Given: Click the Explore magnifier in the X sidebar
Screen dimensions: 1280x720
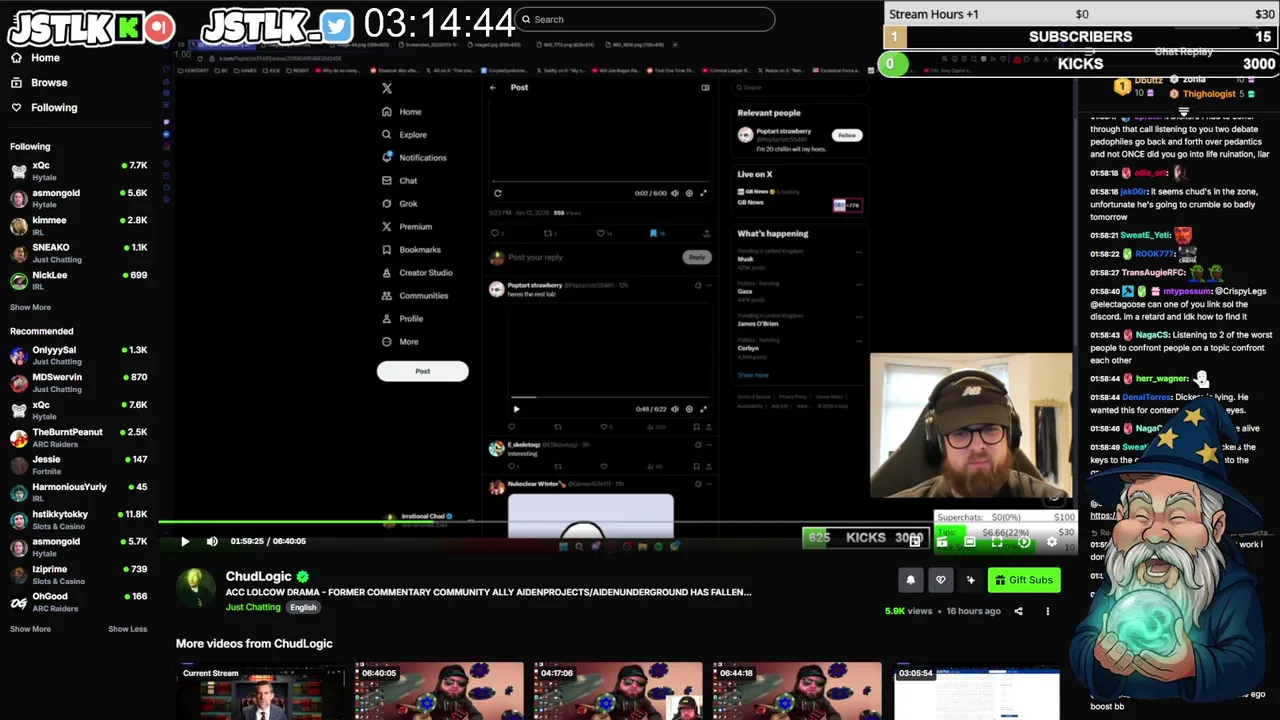Looking at the screenshot, I should pyautogui.click(x=387, y=134).
